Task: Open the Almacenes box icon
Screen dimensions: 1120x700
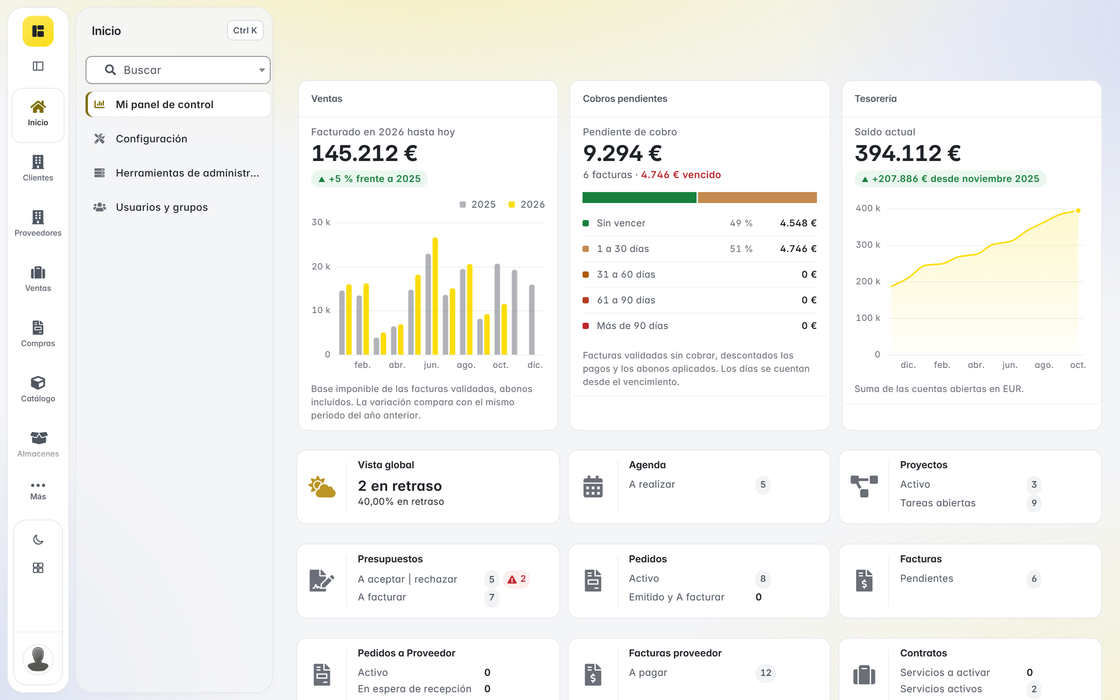Action: [38, 438]
